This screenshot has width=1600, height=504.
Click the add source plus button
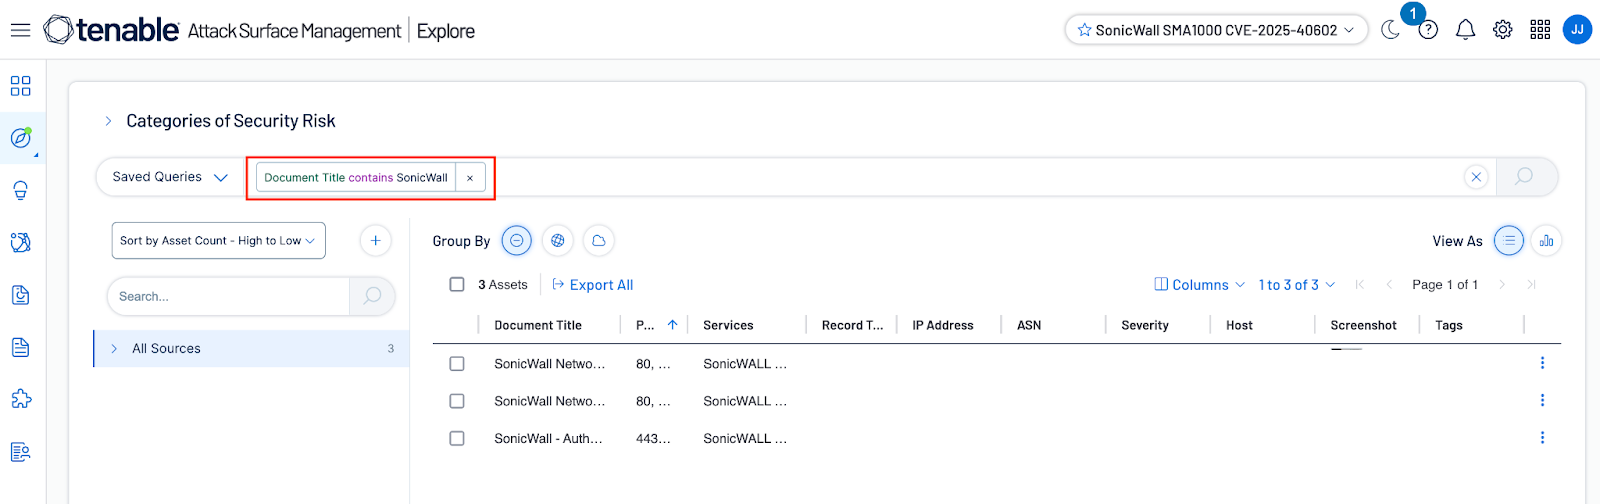(375, 241)
